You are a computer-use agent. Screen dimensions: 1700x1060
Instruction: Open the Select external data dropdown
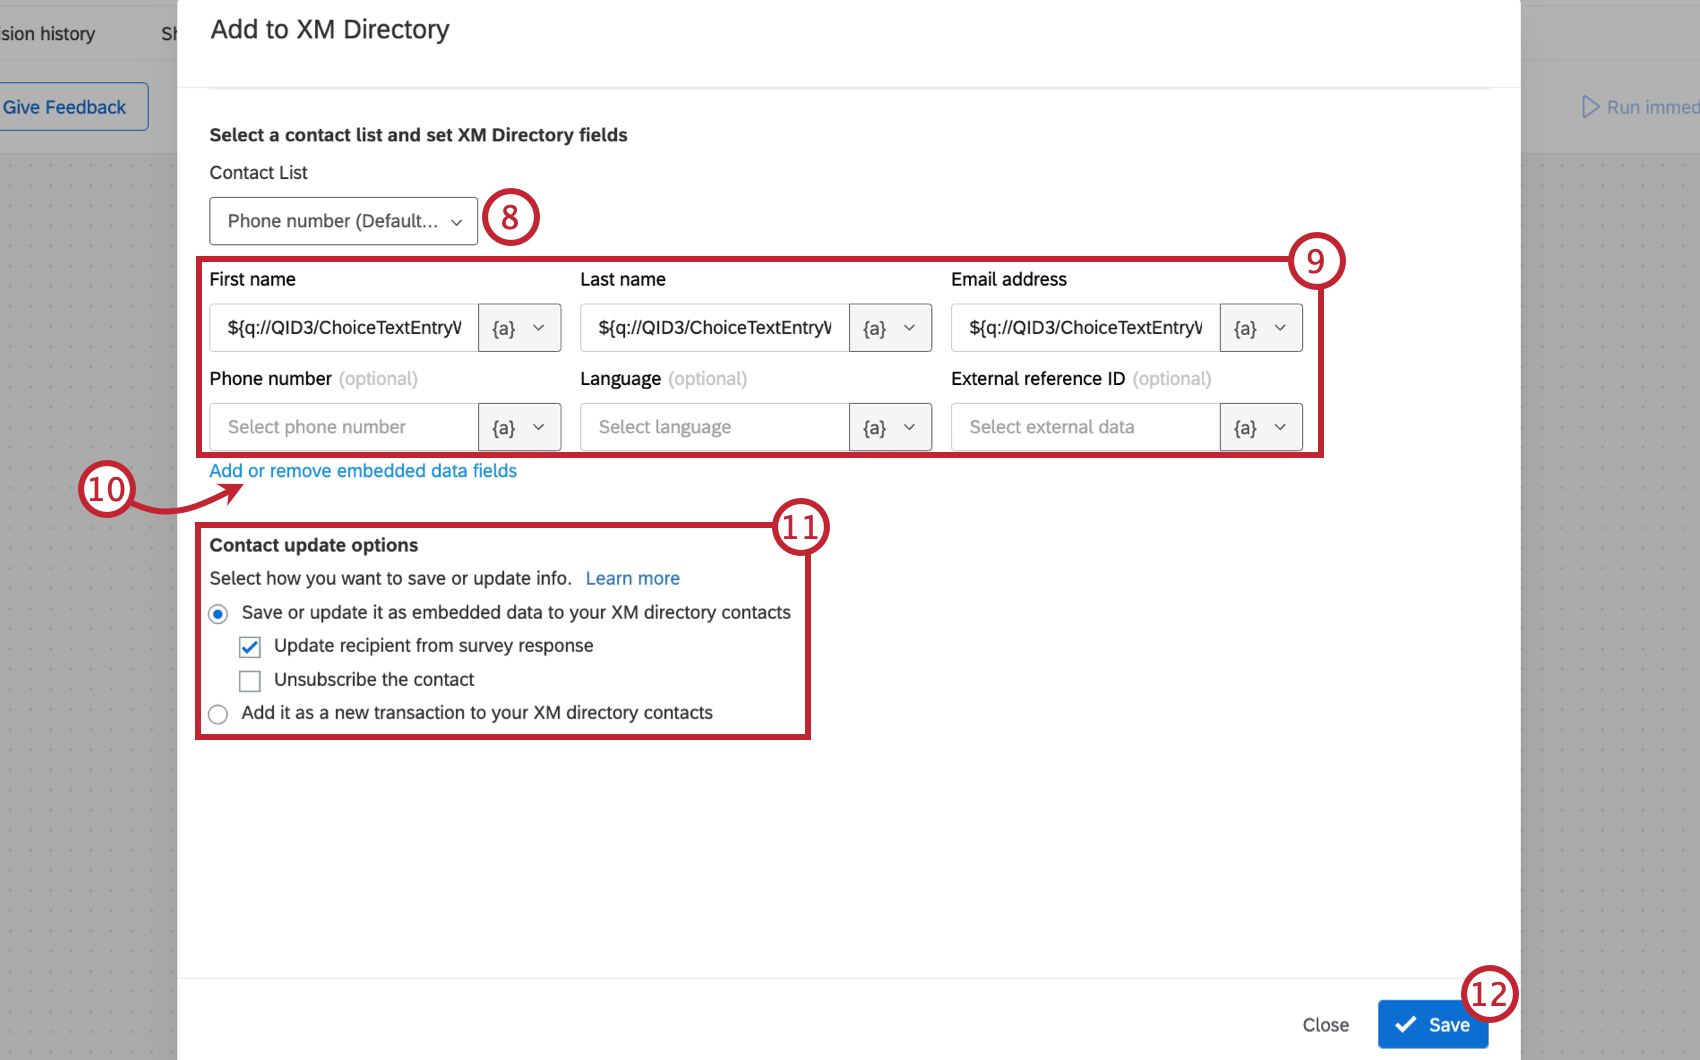tap(1083, 427)
